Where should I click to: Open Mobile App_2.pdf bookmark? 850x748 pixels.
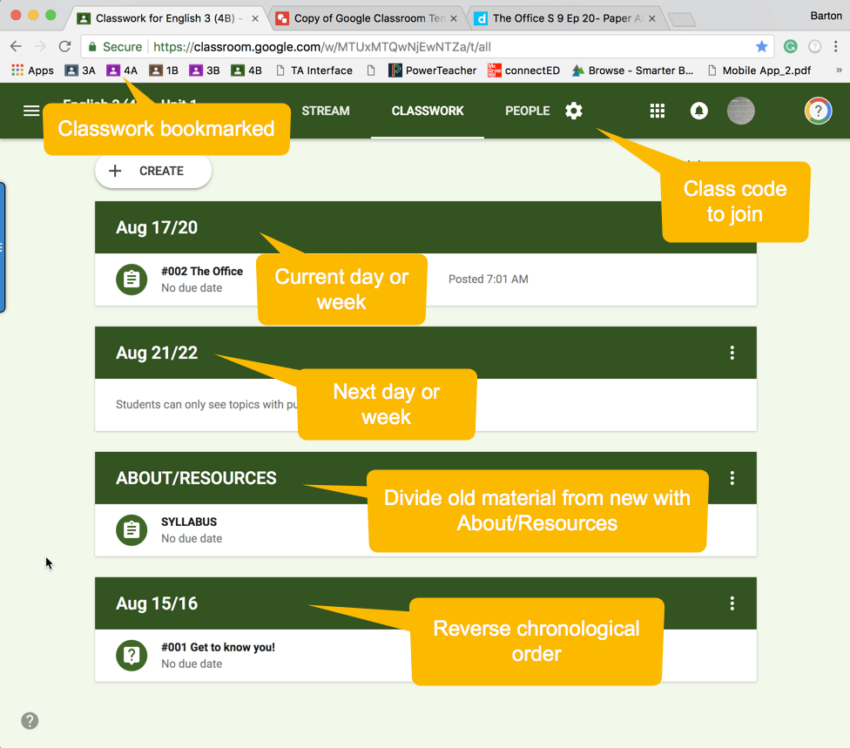pyautogui.click(x=759, y=70)
